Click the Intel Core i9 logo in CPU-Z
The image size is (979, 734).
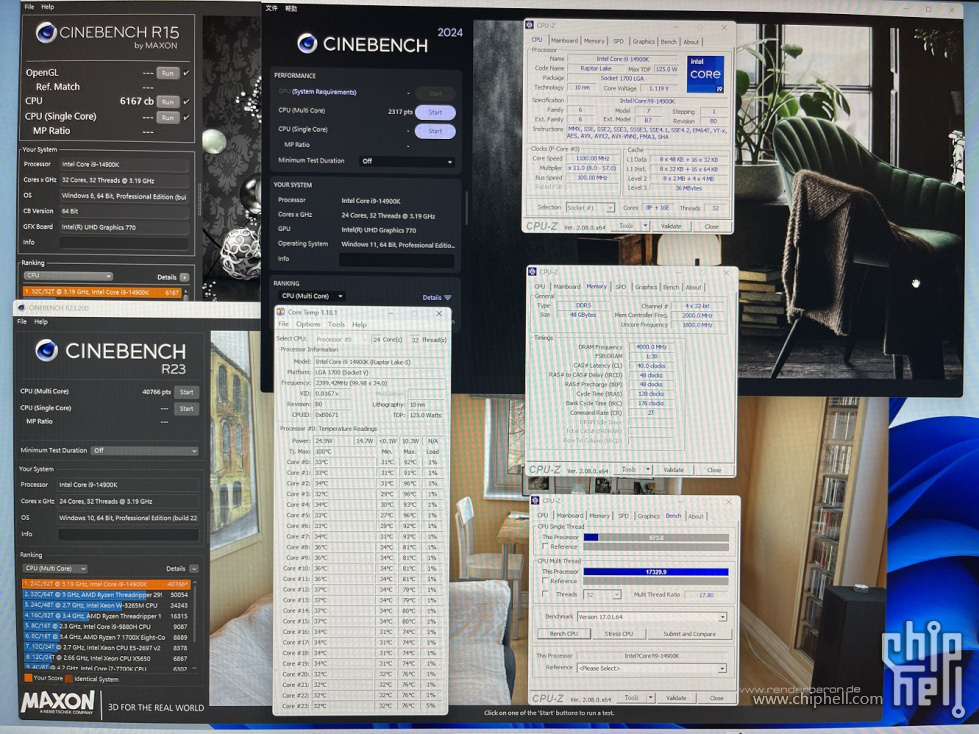click(706, 74)
